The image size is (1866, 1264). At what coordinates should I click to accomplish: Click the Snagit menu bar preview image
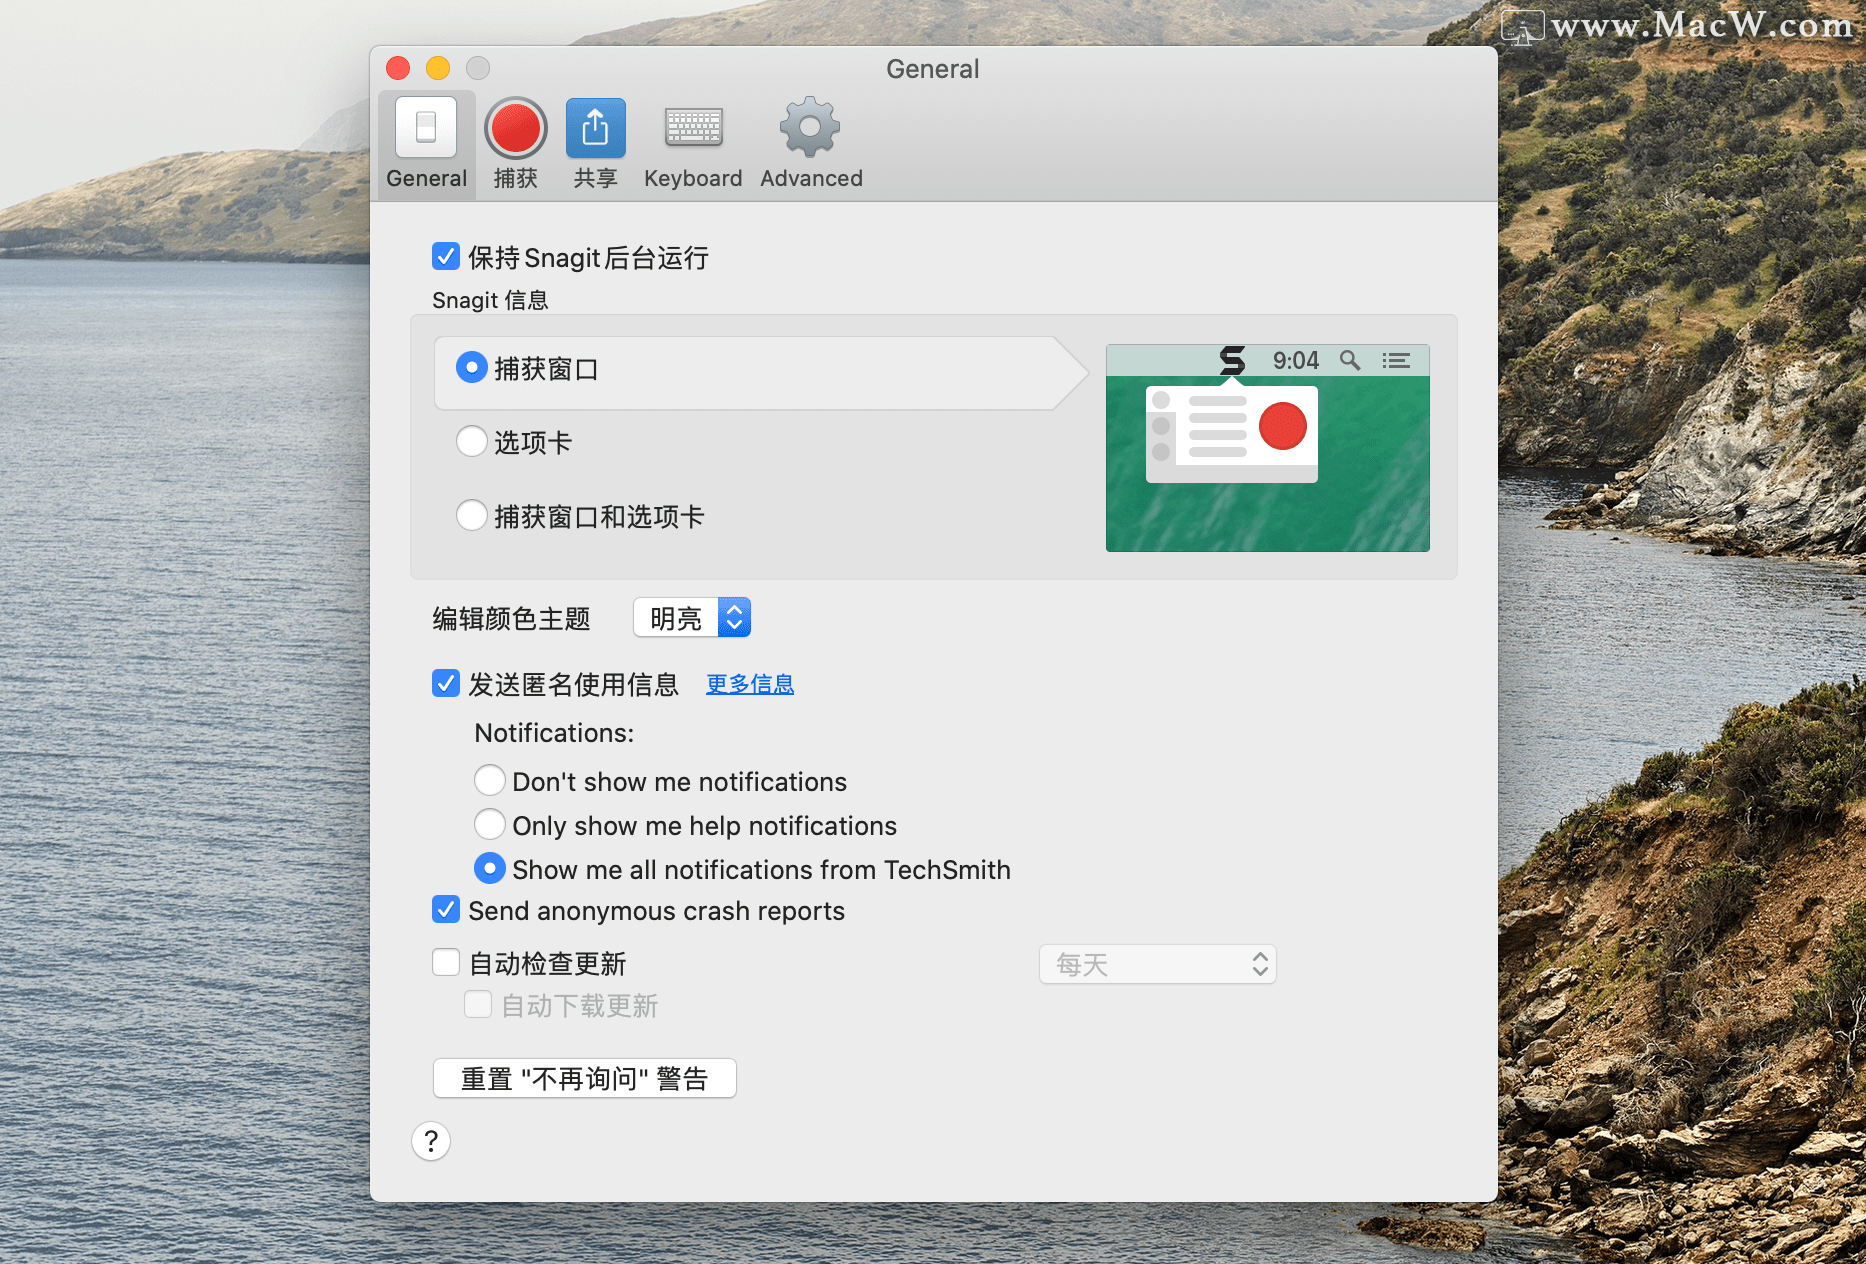pyautogui.click(x=1267, y=448)
